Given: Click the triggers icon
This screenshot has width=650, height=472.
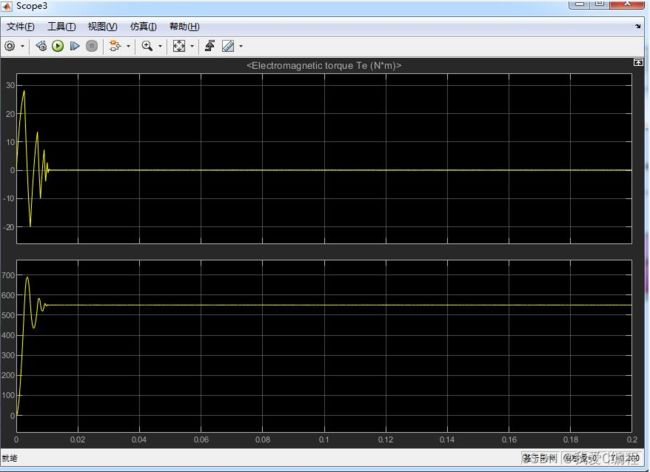Looking at the screenshot, I should (210, 46).
